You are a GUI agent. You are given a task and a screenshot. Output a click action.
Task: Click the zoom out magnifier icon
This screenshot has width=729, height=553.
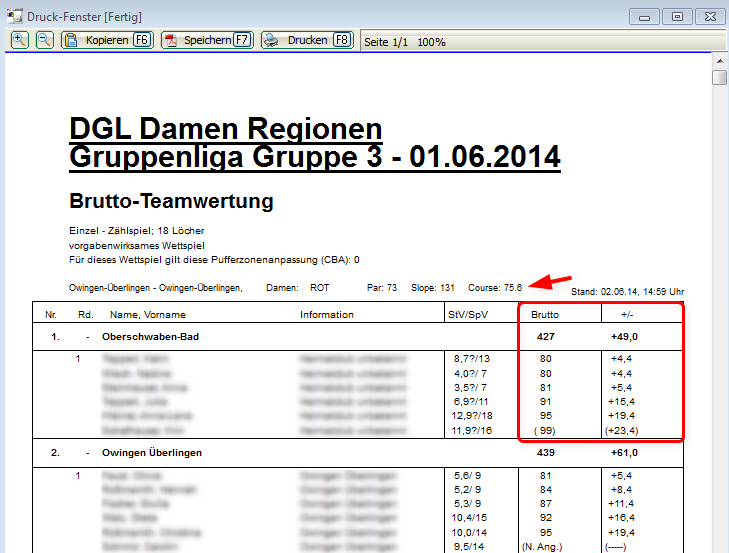[x=44, y=40]
